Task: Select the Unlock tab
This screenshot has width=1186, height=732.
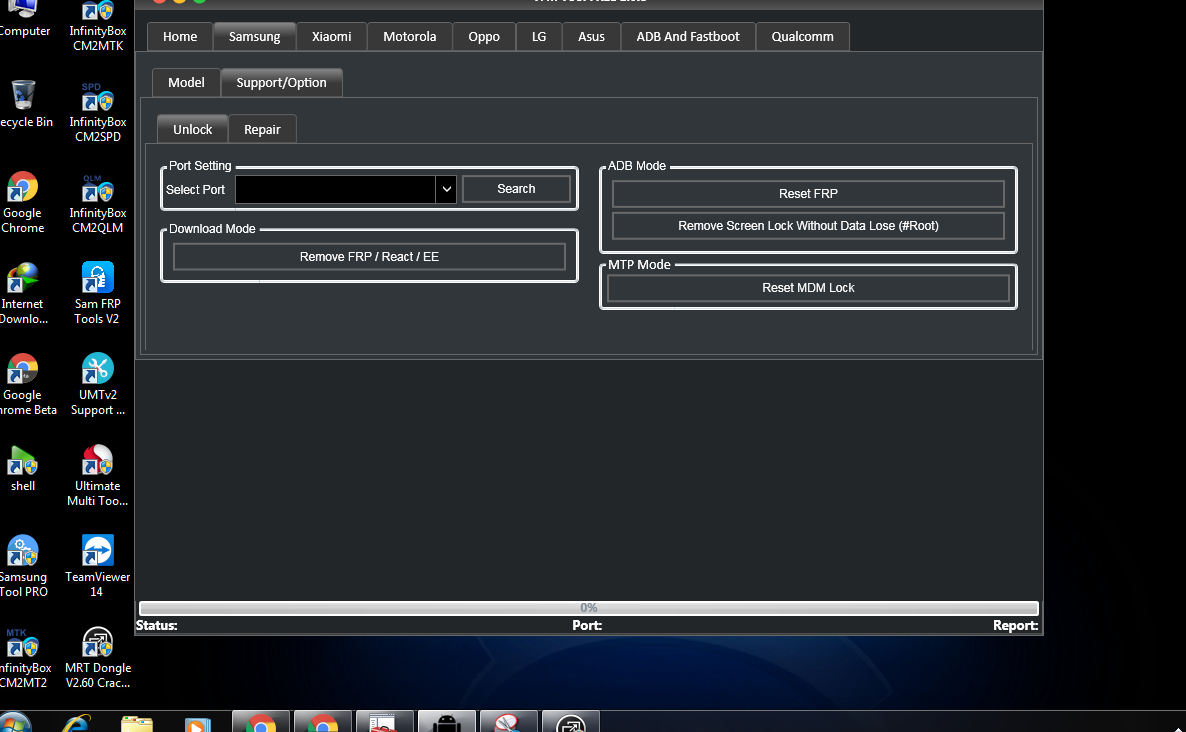Action: 193,129
